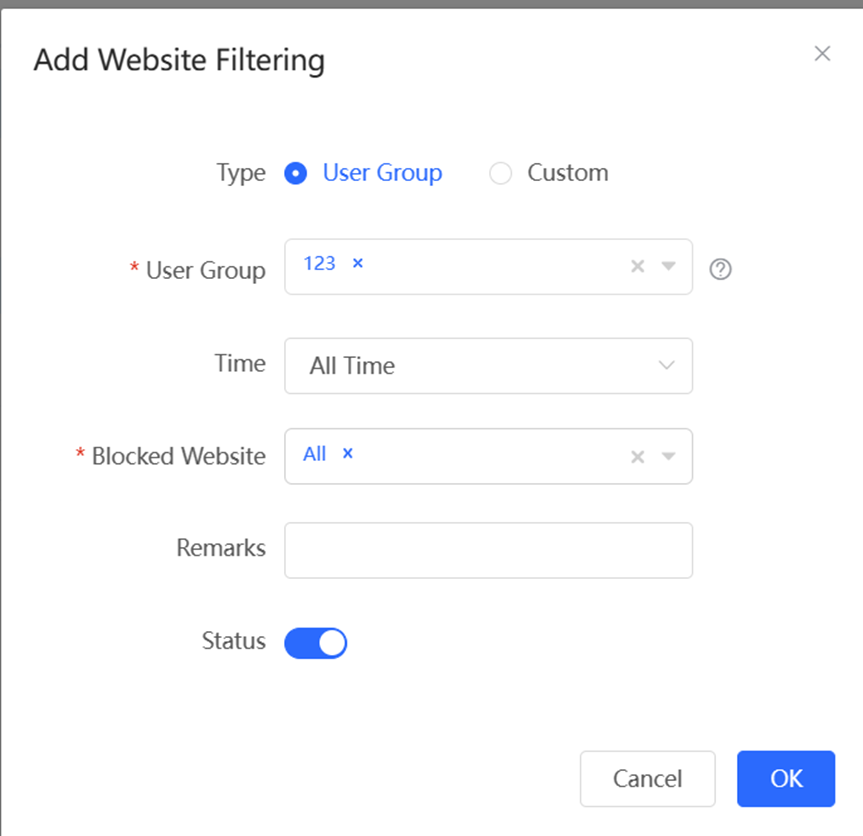
Task: Open User Group help tooltip icon
Action: 720,269
